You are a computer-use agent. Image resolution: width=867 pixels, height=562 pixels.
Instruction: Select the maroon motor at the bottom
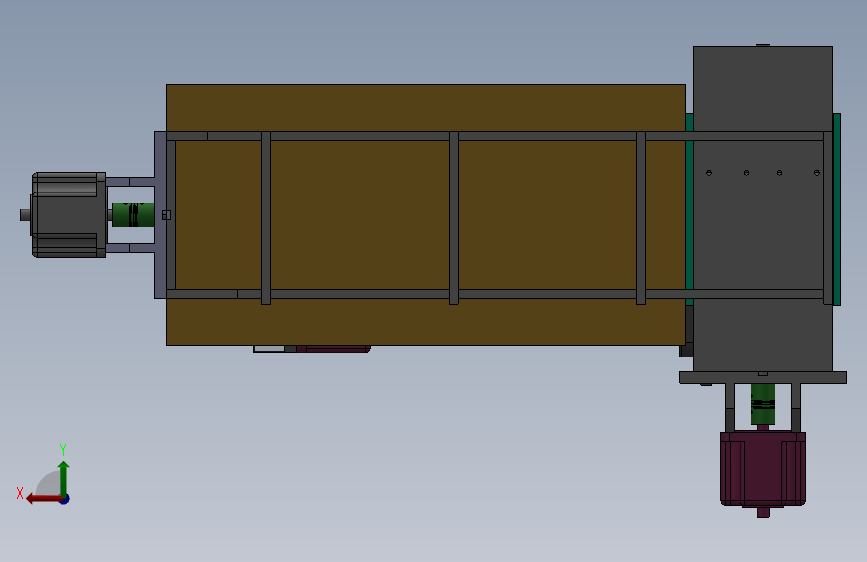(763, 469)
